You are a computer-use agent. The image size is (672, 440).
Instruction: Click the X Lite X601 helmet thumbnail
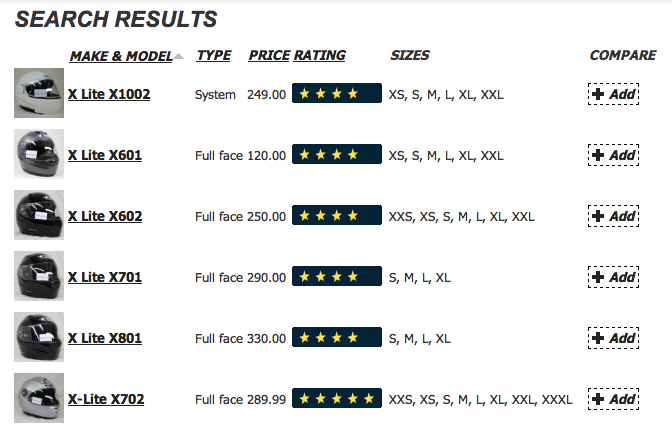tap(39, 154)
